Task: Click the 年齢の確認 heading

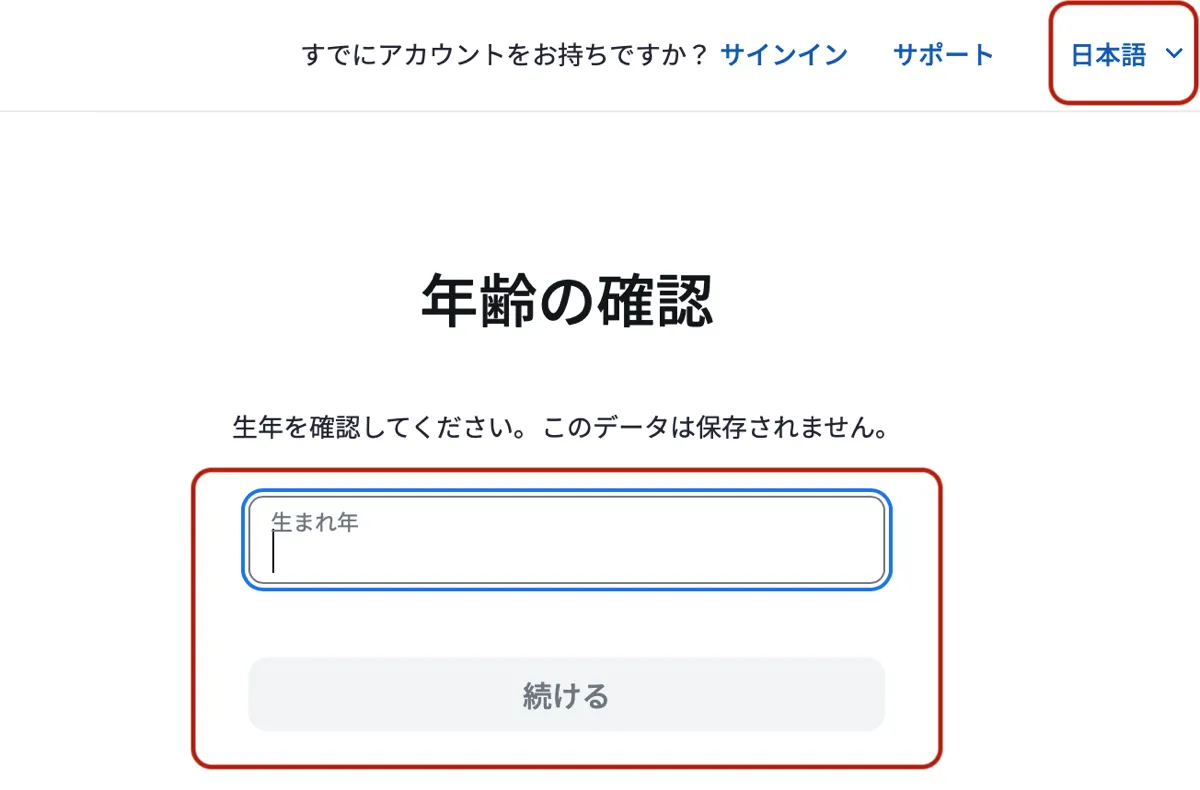Action: point(567,301)
